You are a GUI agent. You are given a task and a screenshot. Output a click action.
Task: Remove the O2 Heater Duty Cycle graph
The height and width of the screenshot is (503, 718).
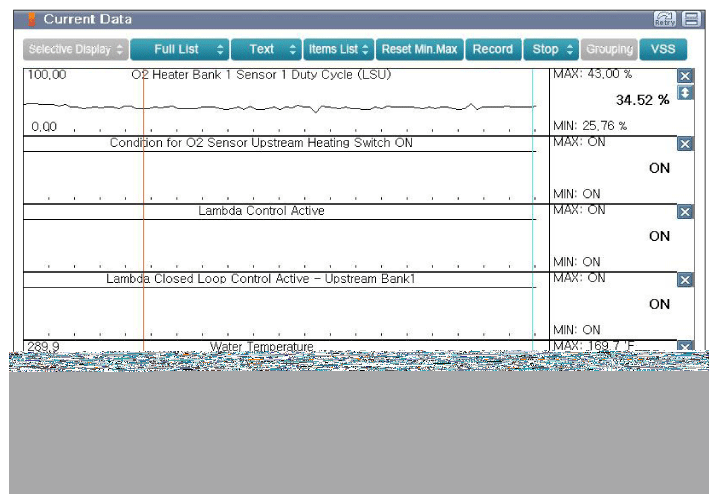[685, 76]
